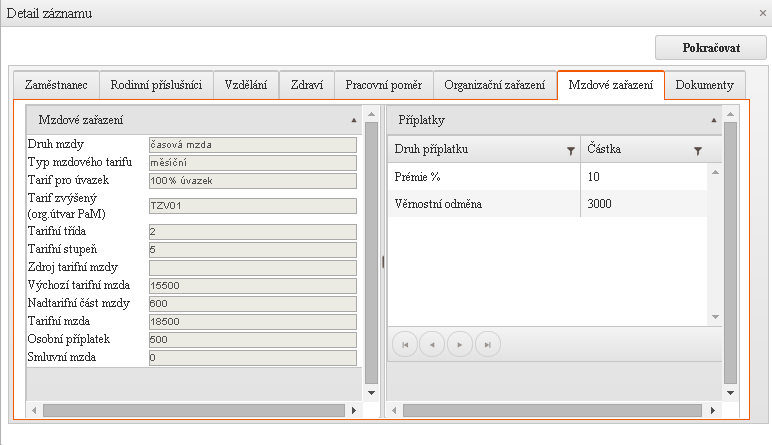Click the Tarifní mzda input field
The width and height of the screenshot is (772, 445).
tap(251, 321)
